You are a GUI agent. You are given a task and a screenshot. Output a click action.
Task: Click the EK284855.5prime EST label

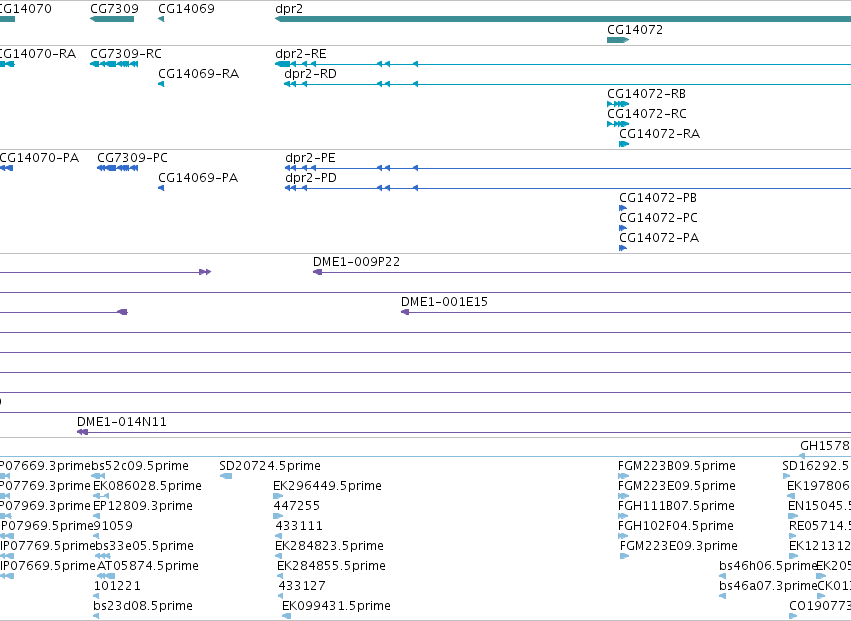pyautogui.click(x=331, y=566)
